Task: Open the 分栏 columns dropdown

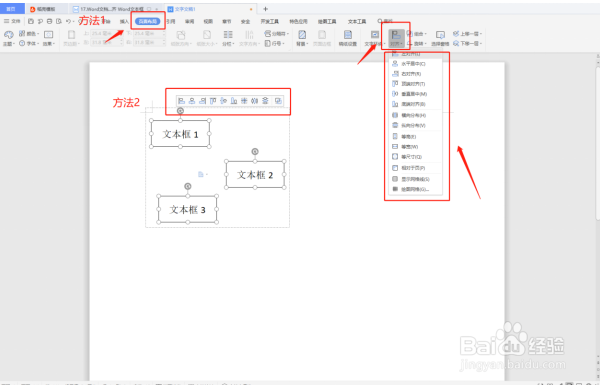Action: (228, 38)
